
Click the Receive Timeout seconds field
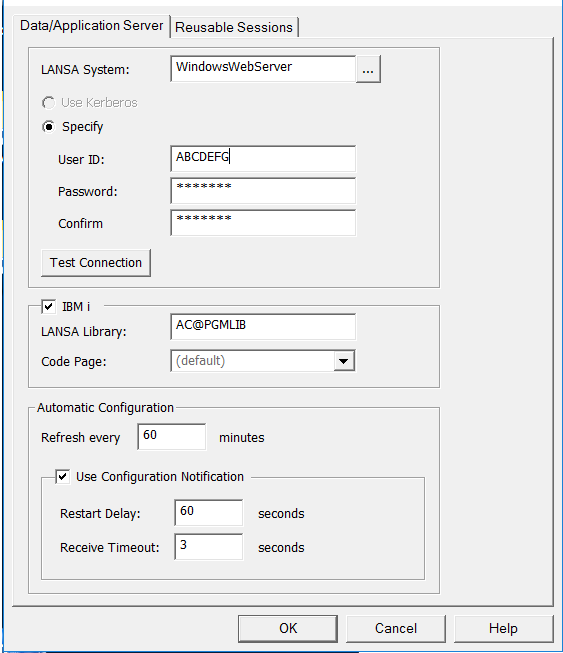pyautogui.click(x=209, y=547)
